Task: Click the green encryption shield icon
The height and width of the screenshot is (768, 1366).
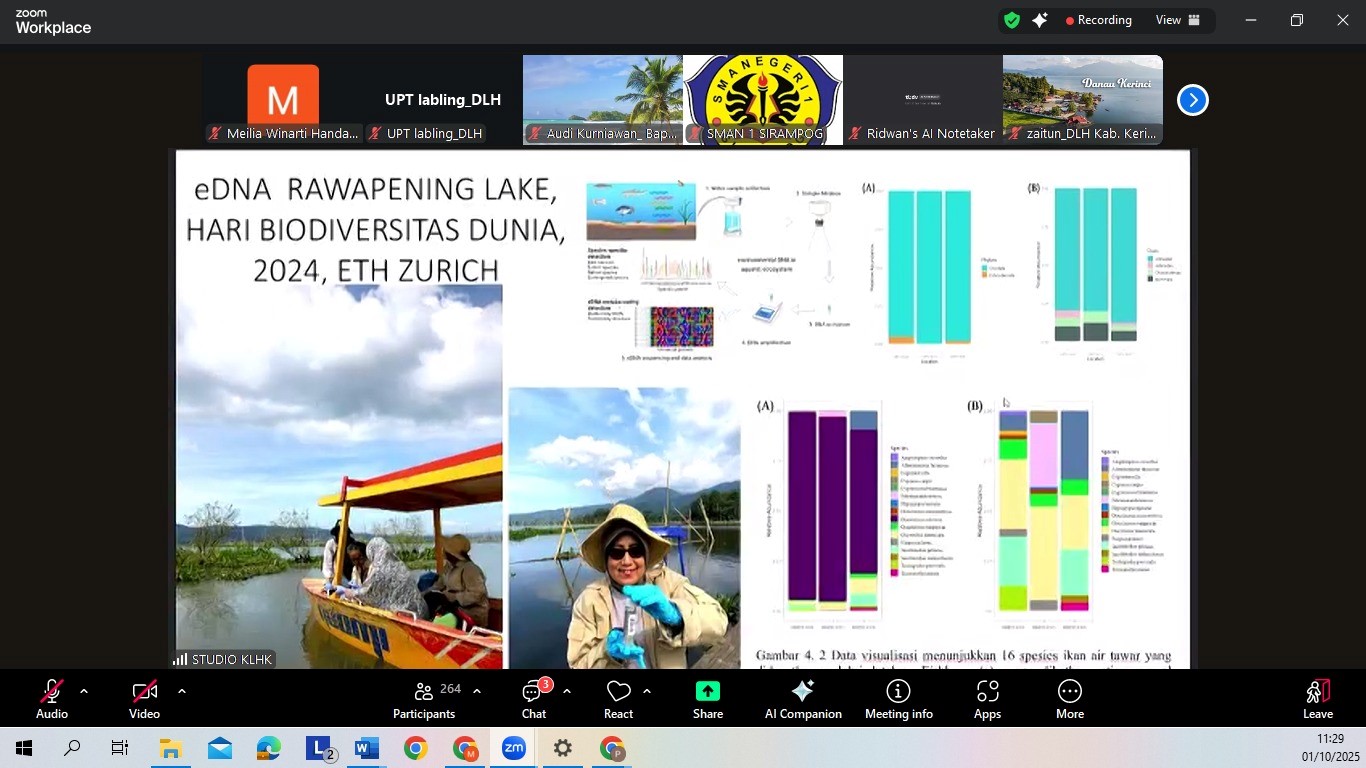Action: click(x=1012, y=20)
